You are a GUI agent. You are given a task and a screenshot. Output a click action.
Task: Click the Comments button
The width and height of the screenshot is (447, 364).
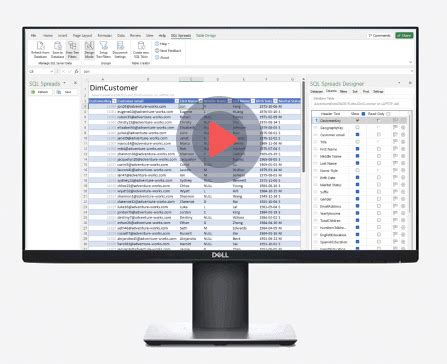[x=379, y=35]
